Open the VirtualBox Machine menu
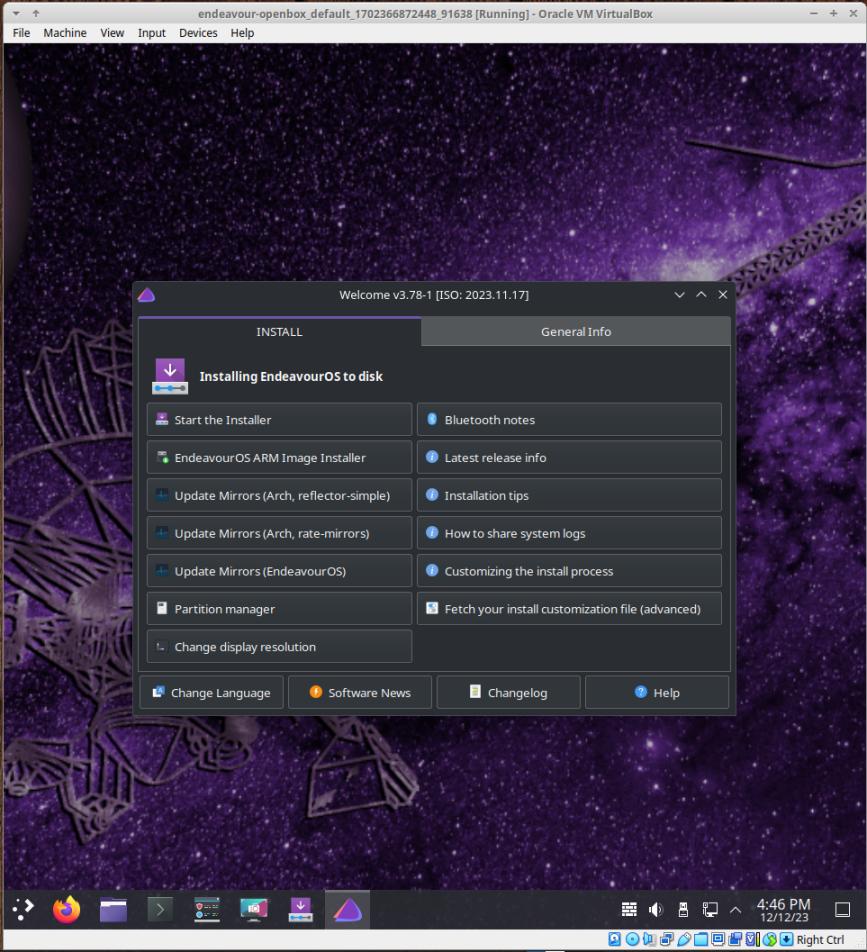This screenshot has height=952, width=867. pyautogui.click(x=65, y=33)
